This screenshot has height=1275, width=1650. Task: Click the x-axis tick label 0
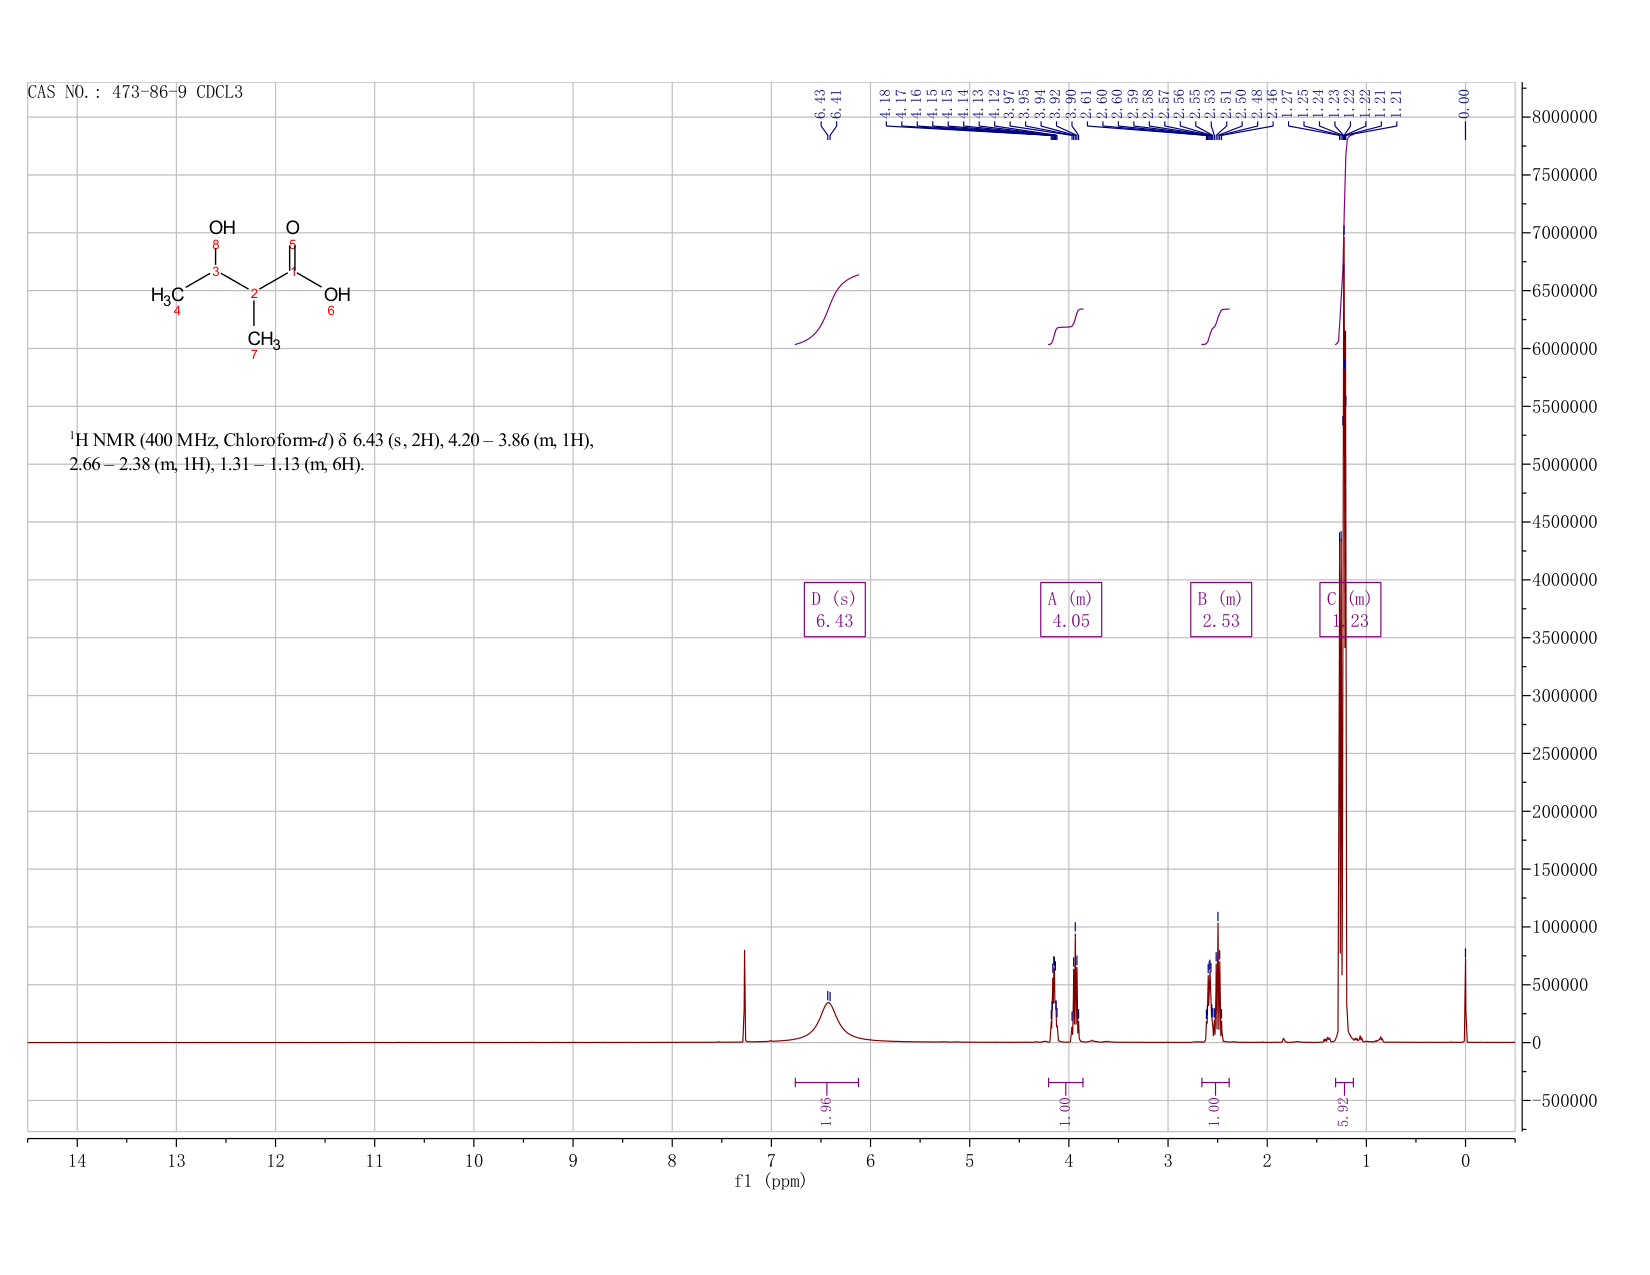[1465, 1160]
